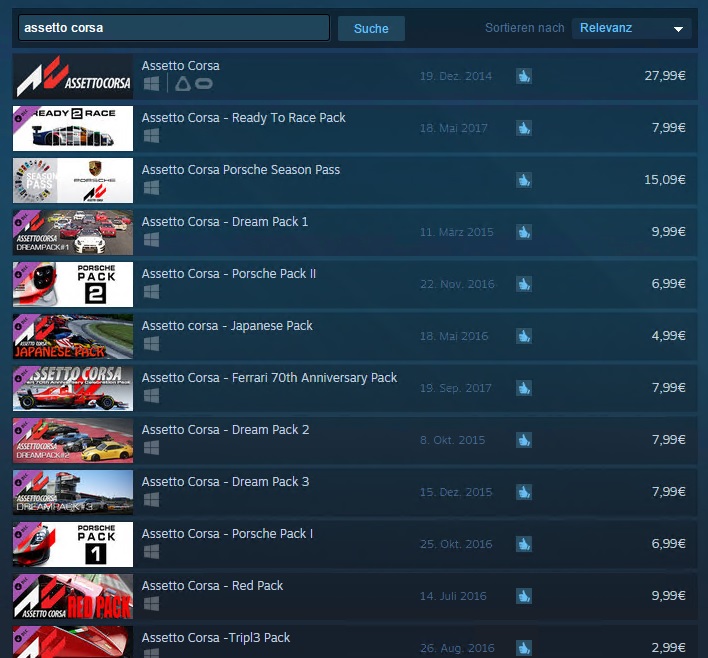Screen dimensions: 708x658
Task: Open Assetto Corsa - Porsche Pack I title
Action: pyautogui.click(x=227, y=533)
